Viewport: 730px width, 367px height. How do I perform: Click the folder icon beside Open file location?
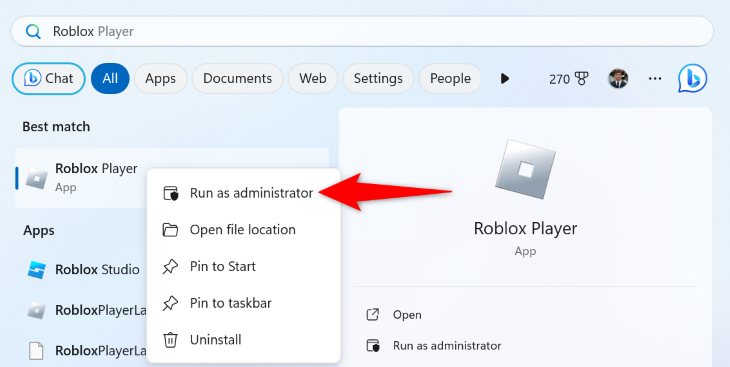click(x=170, y=230)
